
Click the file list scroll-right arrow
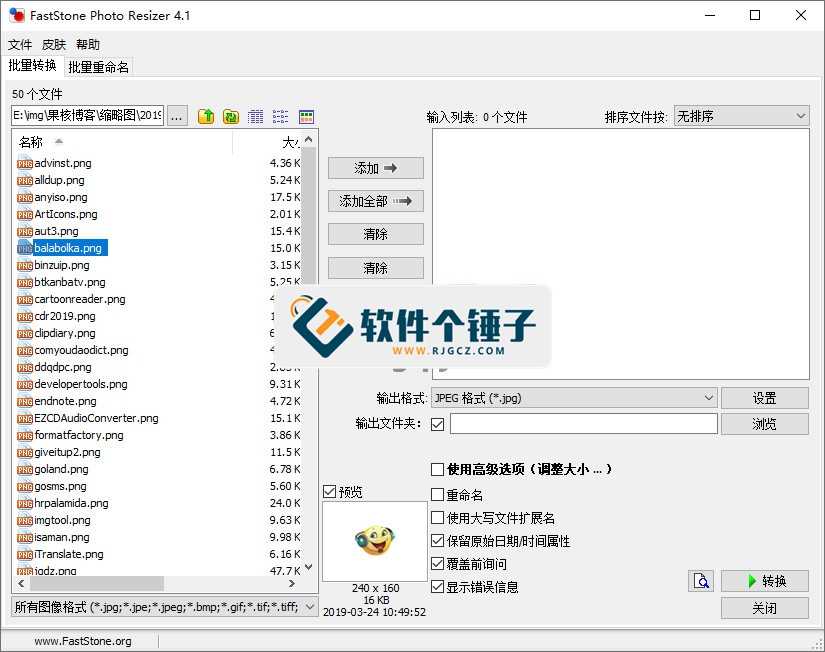click(291, 584)
